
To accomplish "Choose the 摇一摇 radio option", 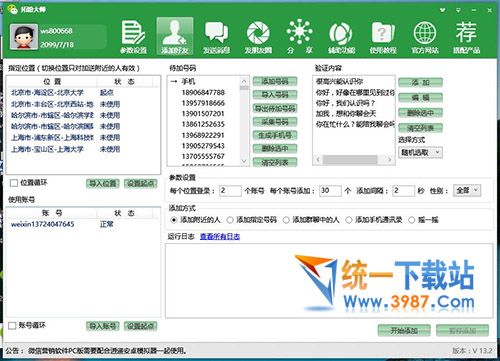I will coord(412,220).
